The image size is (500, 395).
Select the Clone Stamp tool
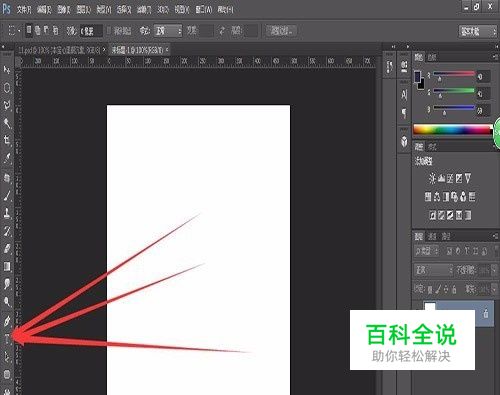tap(7, 213)
